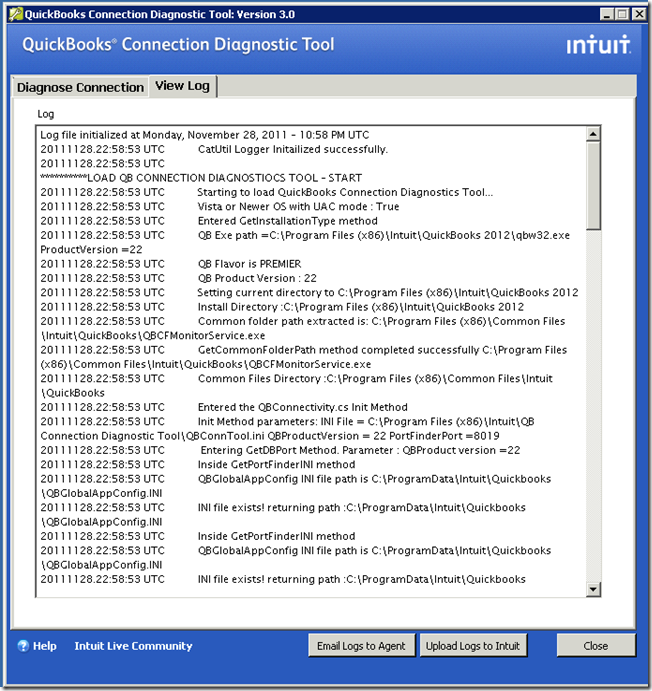Screen dimensions: 652x691
Task: Minimize the Diagnostic Tool window
Action: 607,15
